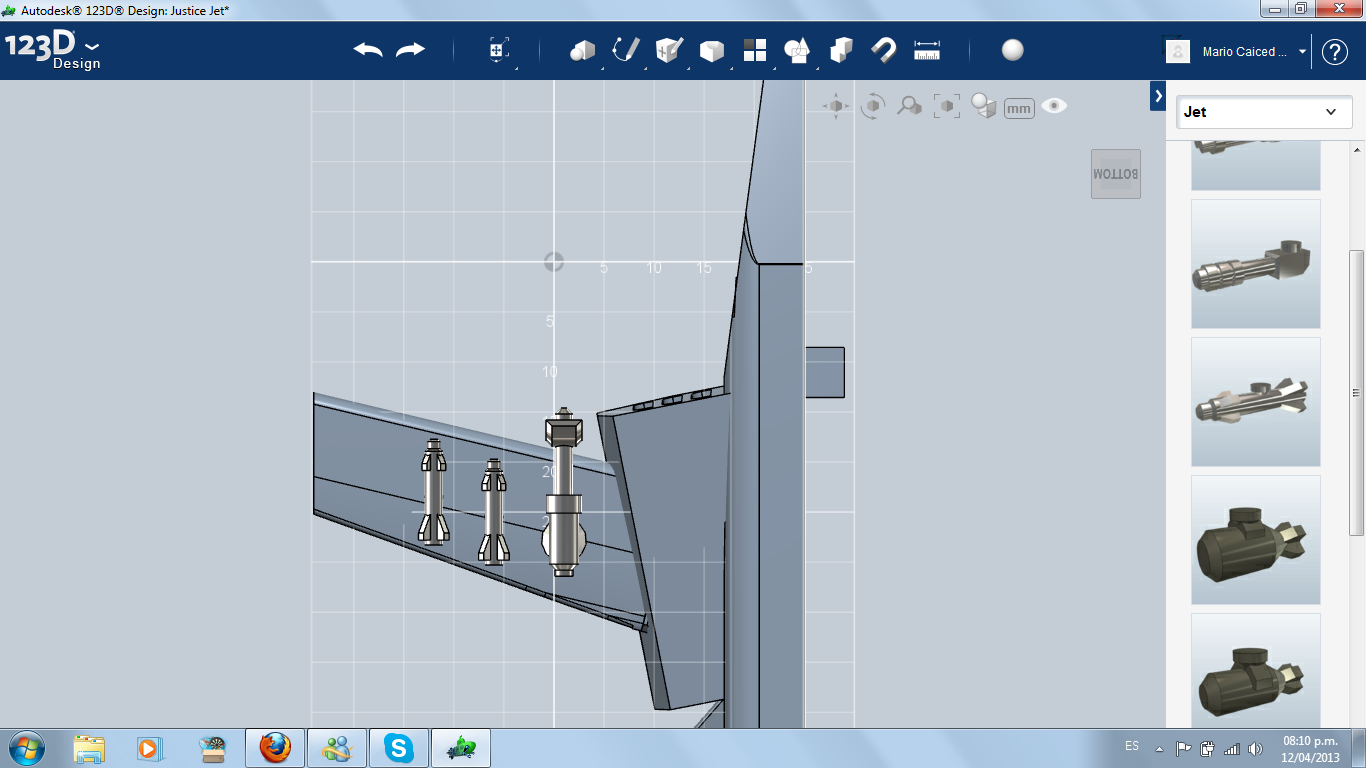Click the volume icon in tray
The height and width of the screenshot is (768, 1366).
point(1253,748)
